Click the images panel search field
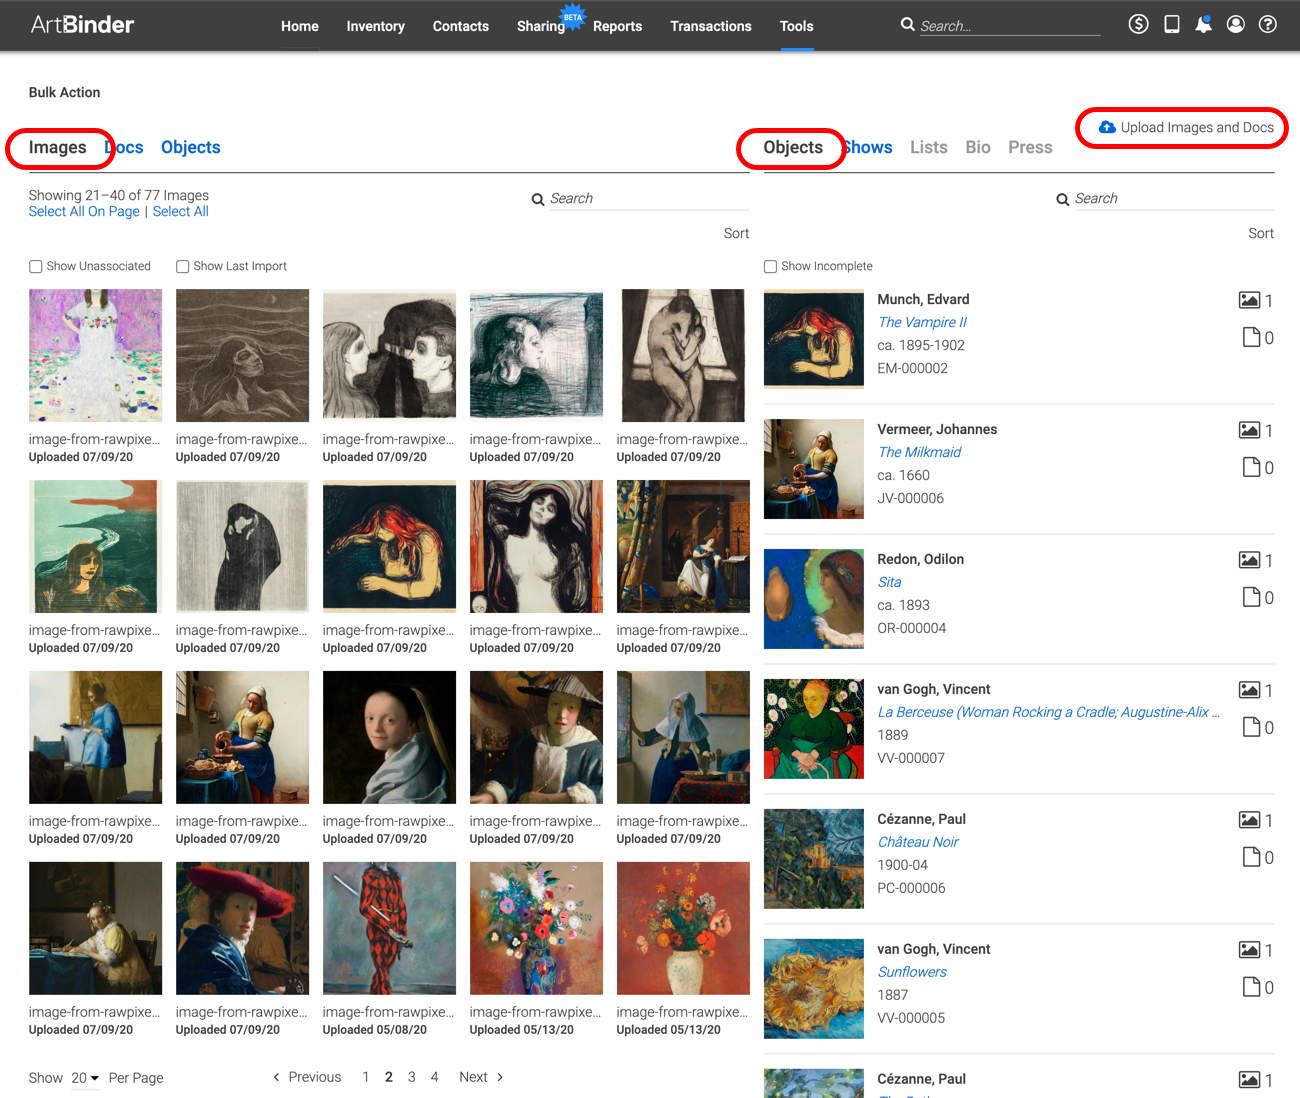This screenshot has width=1300, height=1098. point(649,199)
